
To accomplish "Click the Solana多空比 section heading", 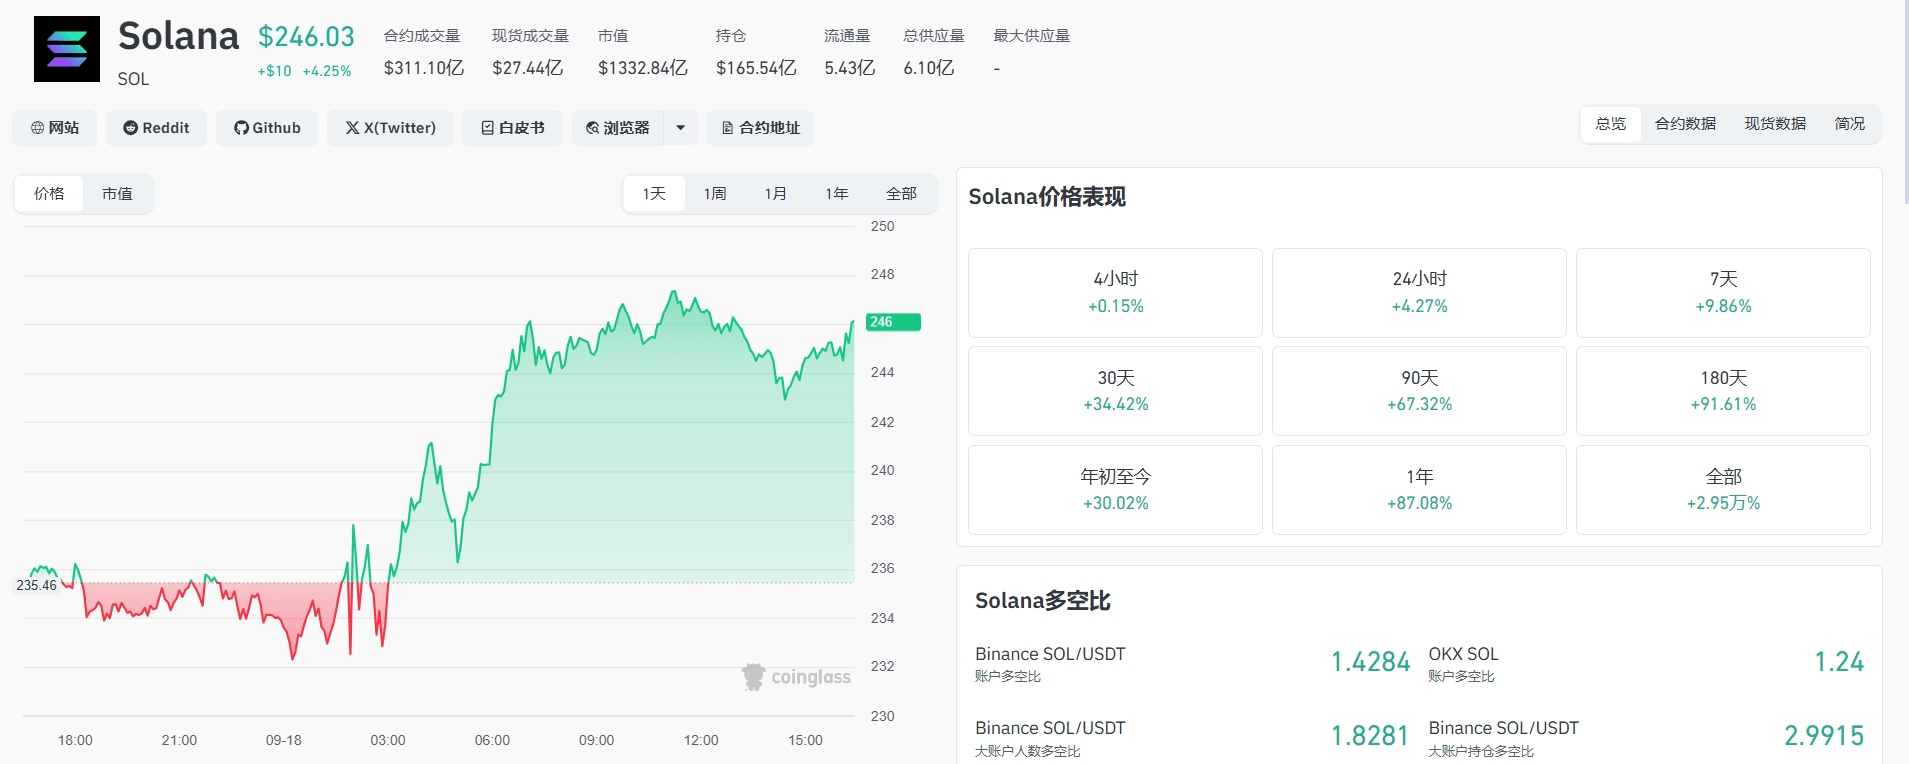I will click(x=1043, y=601).
